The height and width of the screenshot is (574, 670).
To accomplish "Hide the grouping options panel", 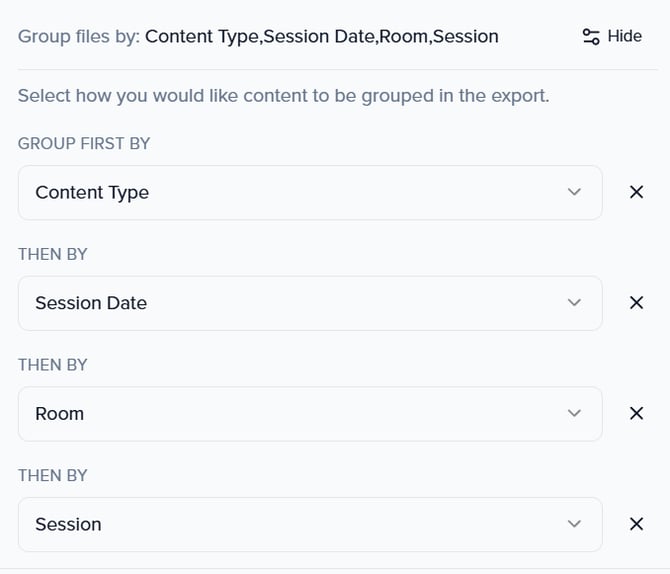I will [624, 36].
